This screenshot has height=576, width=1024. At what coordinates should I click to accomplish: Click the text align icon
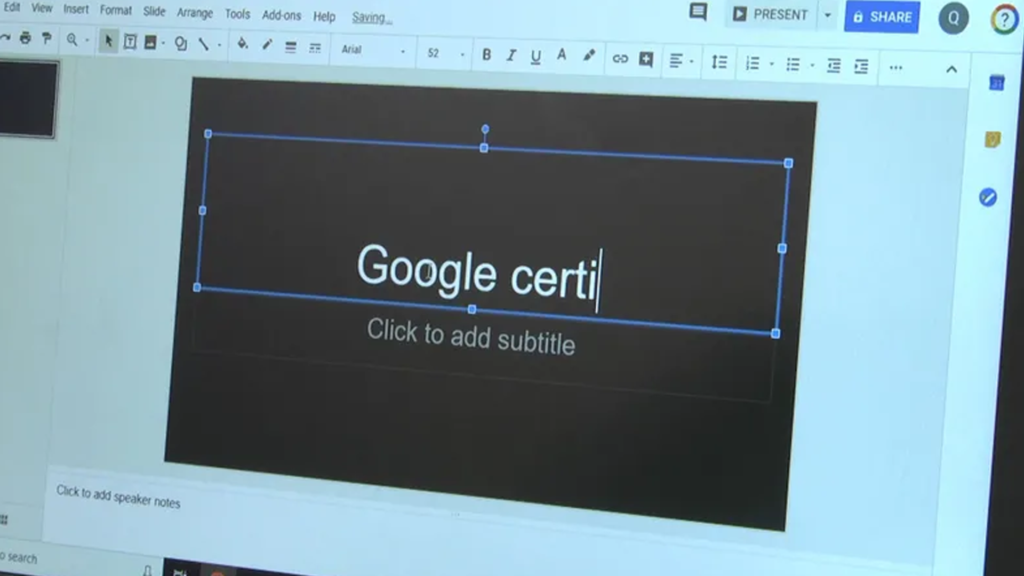(x=676, y=61)
